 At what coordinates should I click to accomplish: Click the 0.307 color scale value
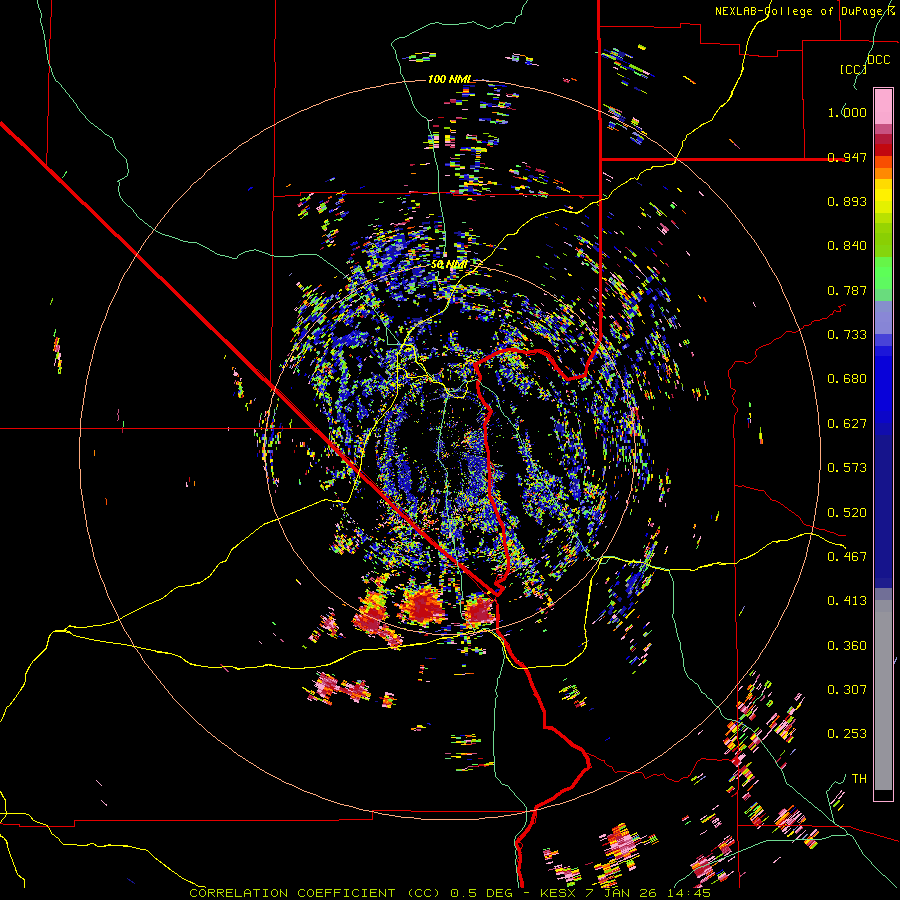(x=847, y=690)
